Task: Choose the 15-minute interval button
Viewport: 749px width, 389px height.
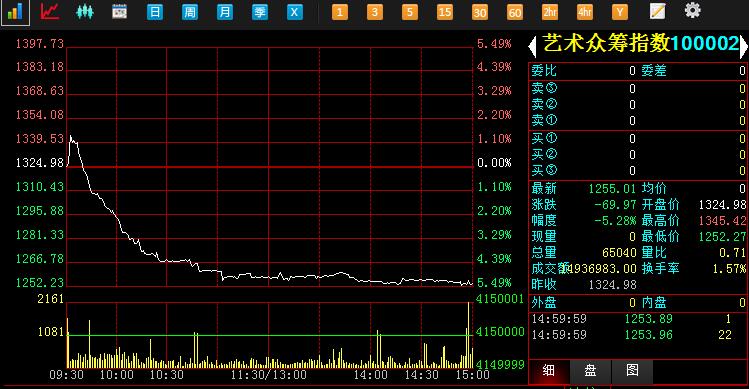Action: 444,12
